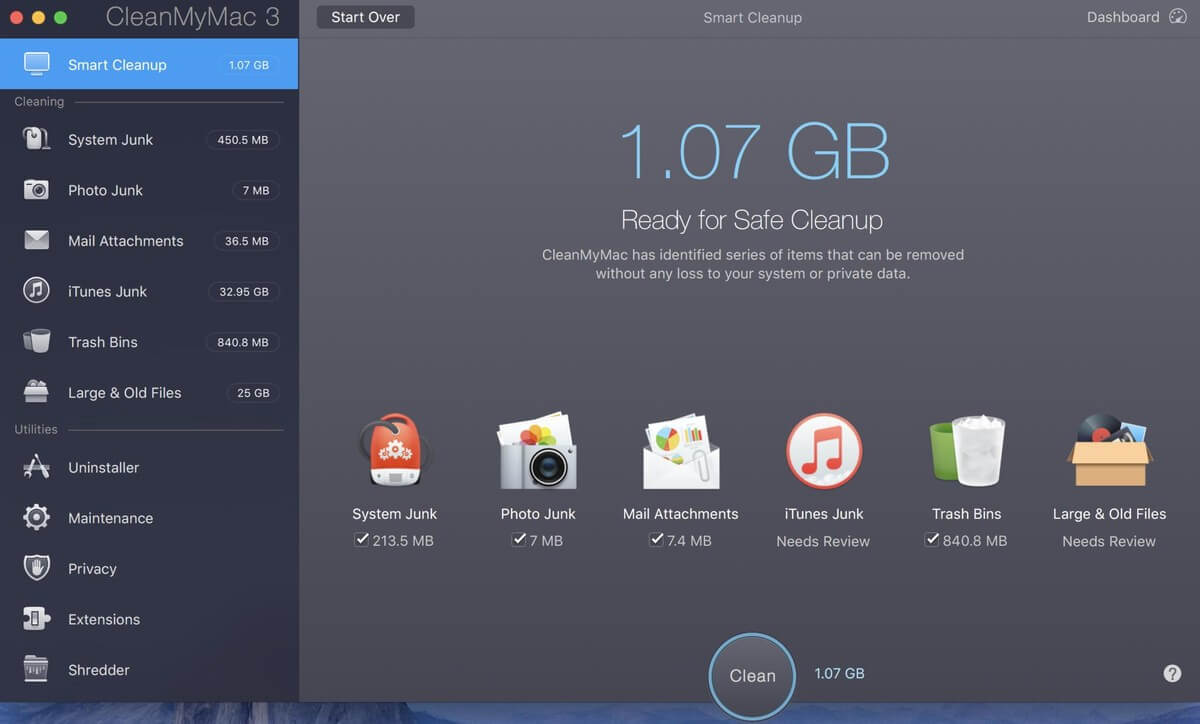Click the large red System Junk vacuum icon

coord(394,451)
